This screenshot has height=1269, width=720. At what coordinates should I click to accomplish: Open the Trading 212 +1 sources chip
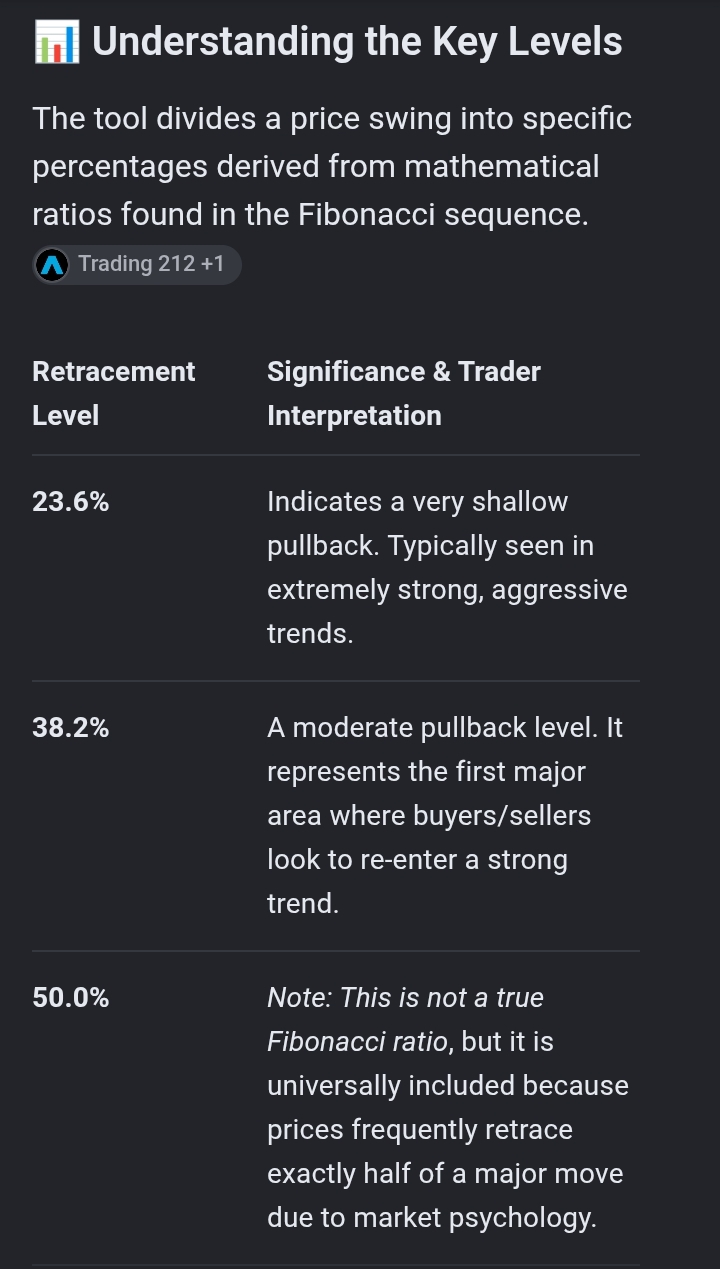coord(136,265)
